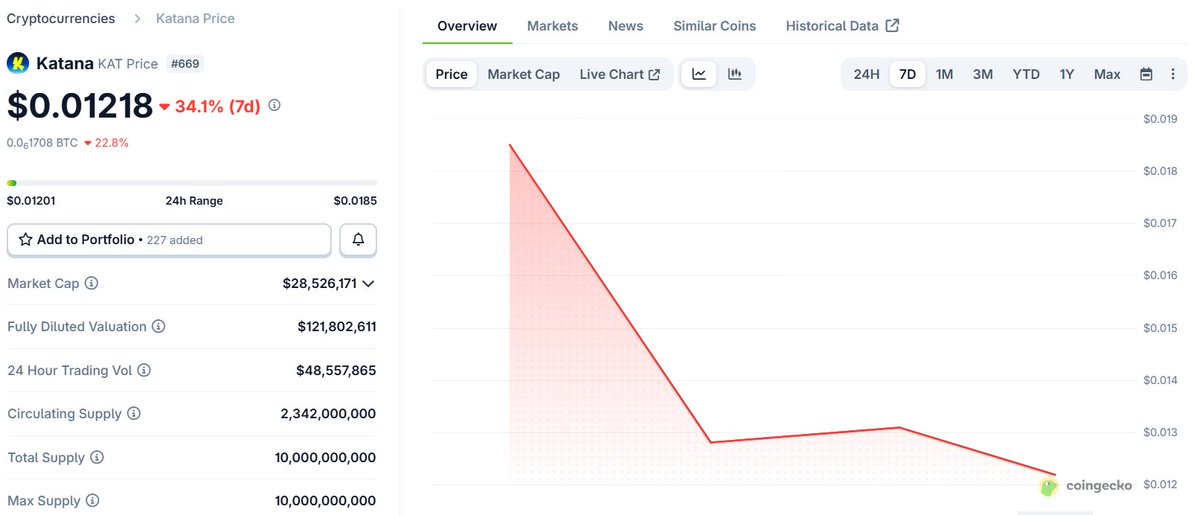Show Max Supply info icon
The height and width of the screenshot is (515, 1200).
click(92, 501)
